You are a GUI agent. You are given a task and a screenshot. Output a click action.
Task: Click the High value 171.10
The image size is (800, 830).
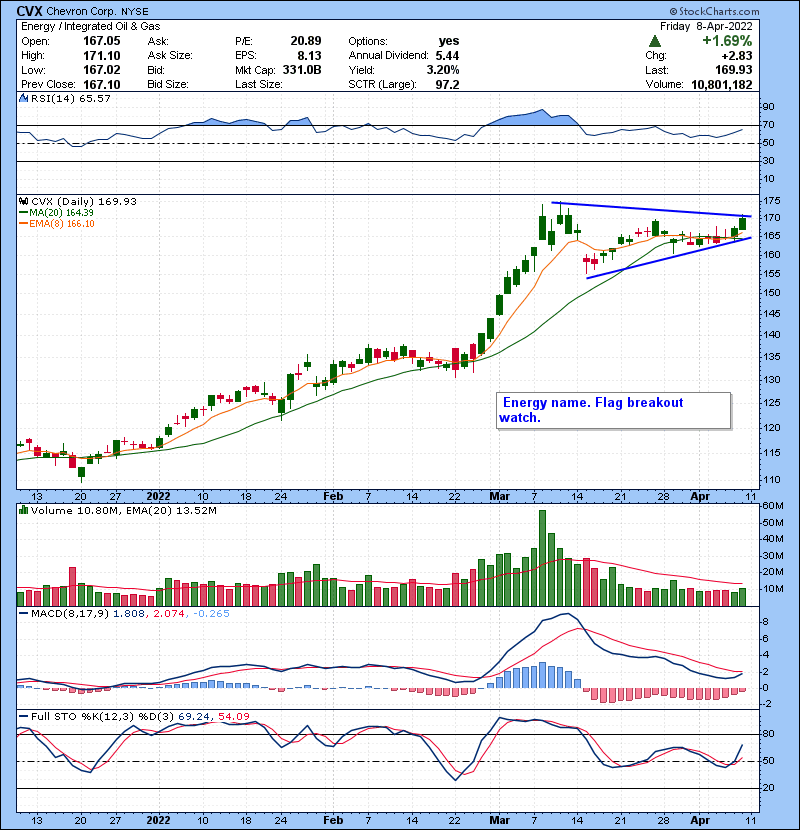102,56
